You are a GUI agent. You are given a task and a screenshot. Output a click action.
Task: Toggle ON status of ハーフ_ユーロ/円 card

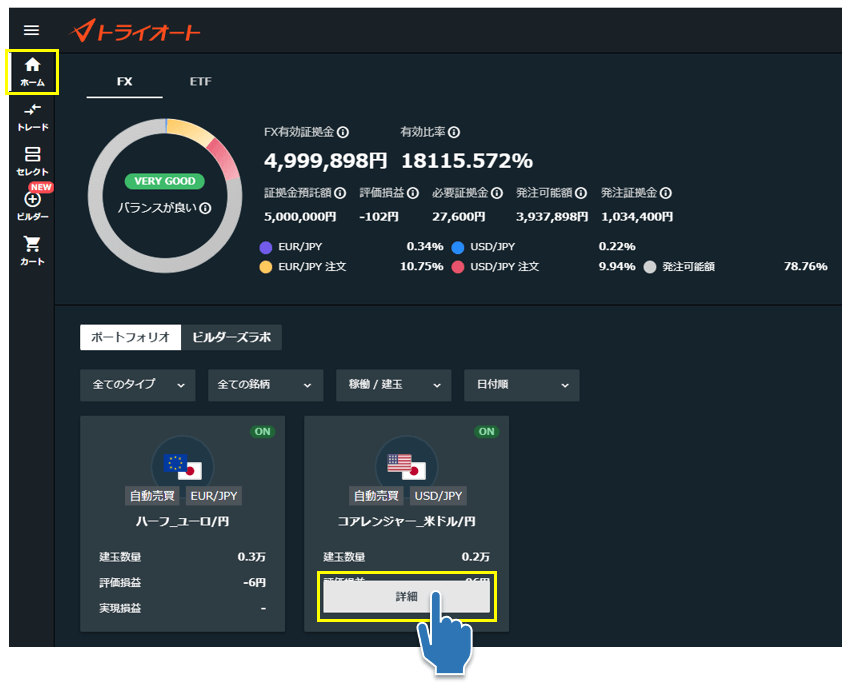[262, 432]
